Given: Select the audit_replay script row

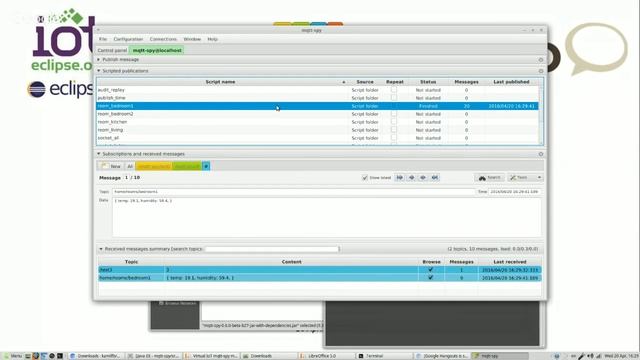Looking at the screenshot, I should click(318, 90).
